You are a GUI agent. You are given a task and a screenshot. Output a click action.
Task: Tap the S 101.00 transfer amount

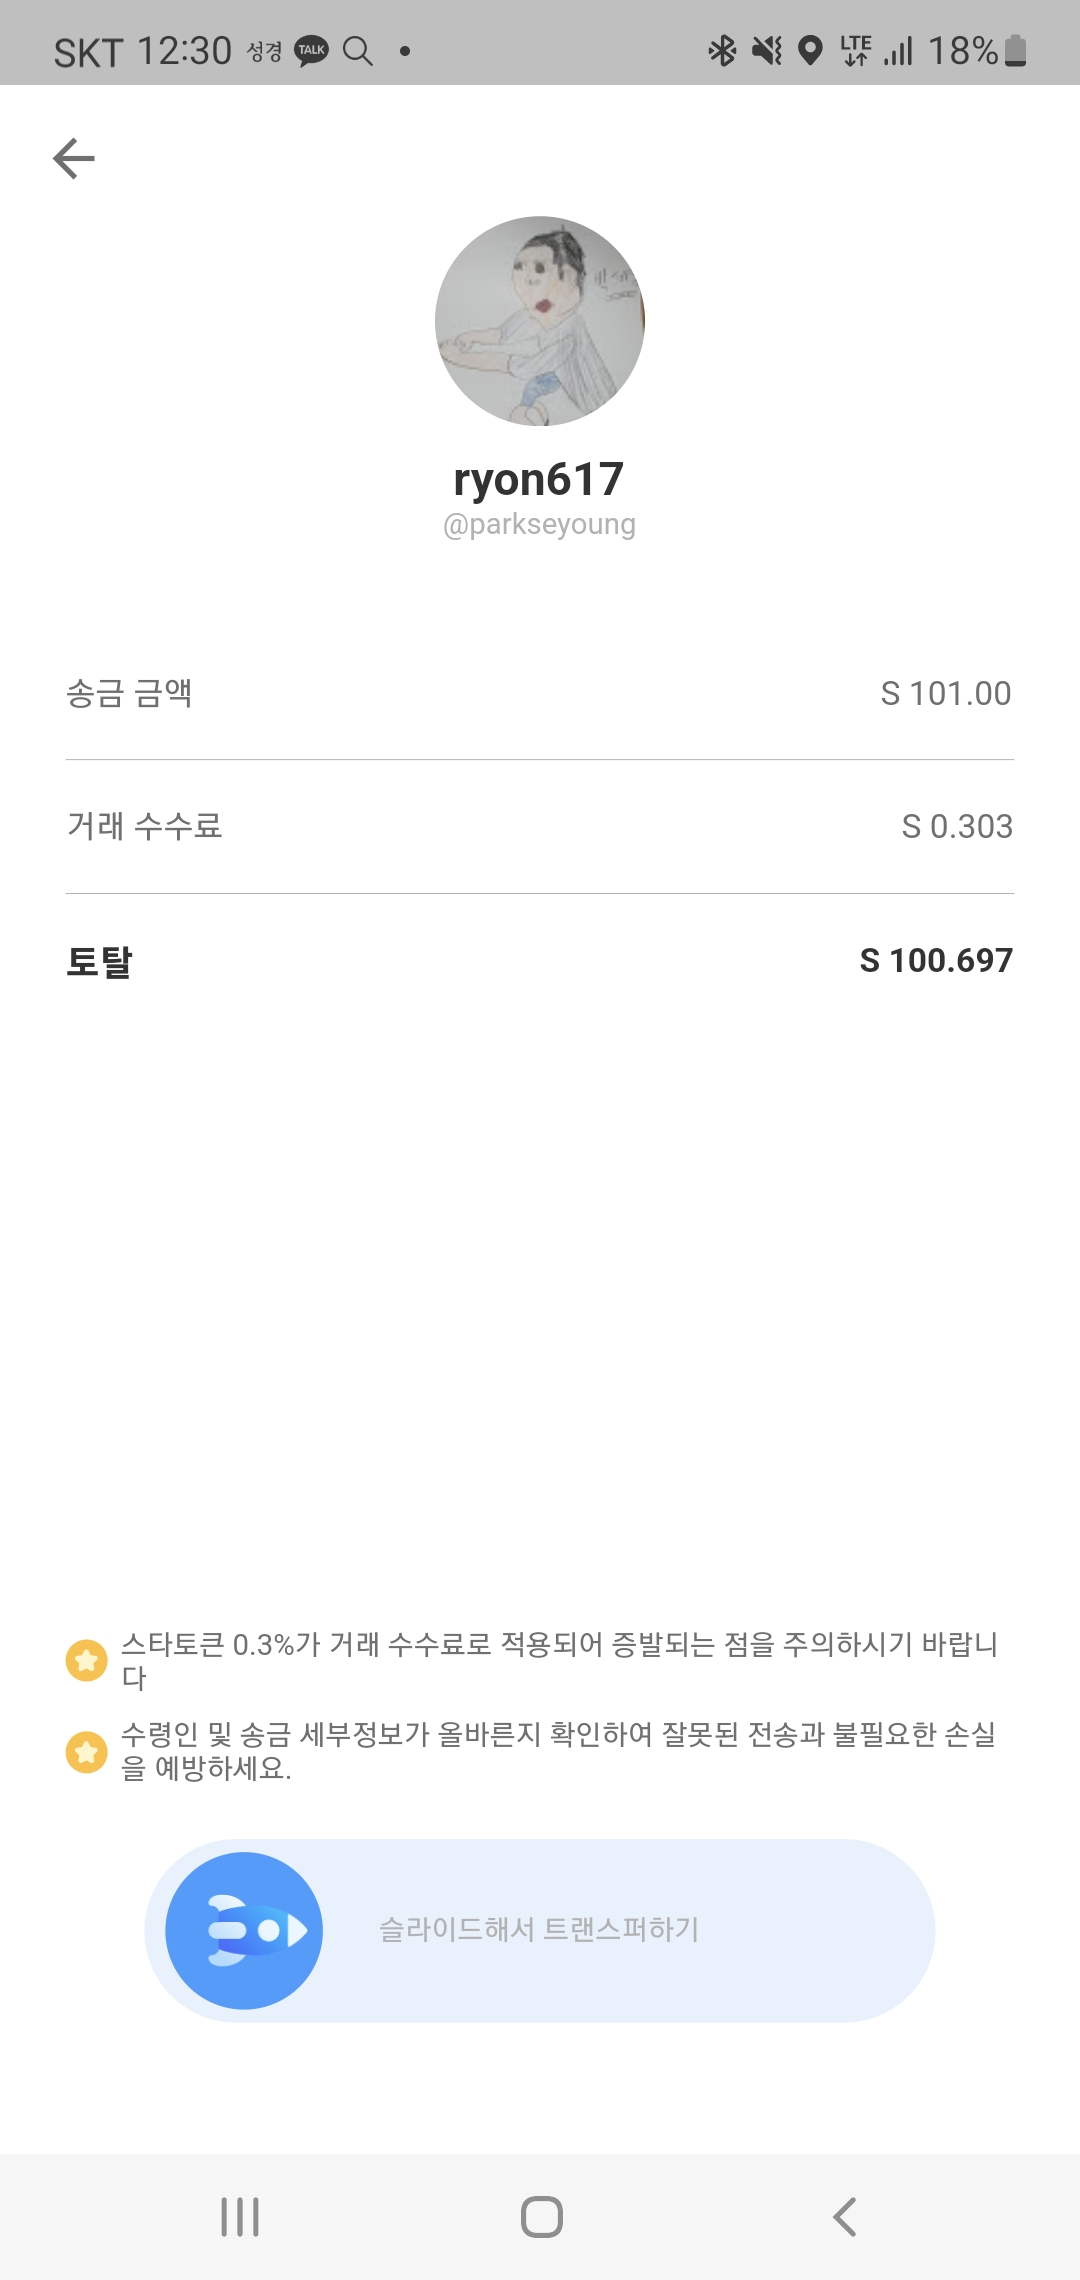(945, 693)
